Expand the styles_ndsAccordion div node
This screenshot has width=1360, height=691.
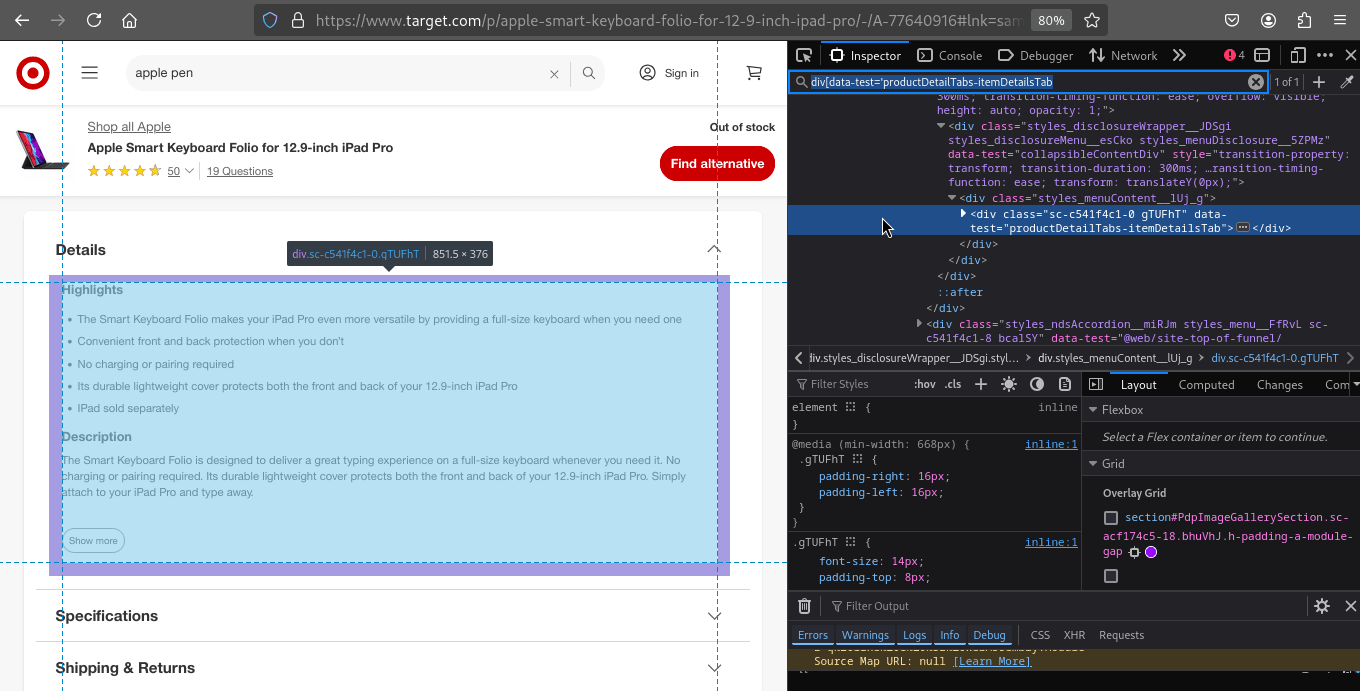[919, 323]
